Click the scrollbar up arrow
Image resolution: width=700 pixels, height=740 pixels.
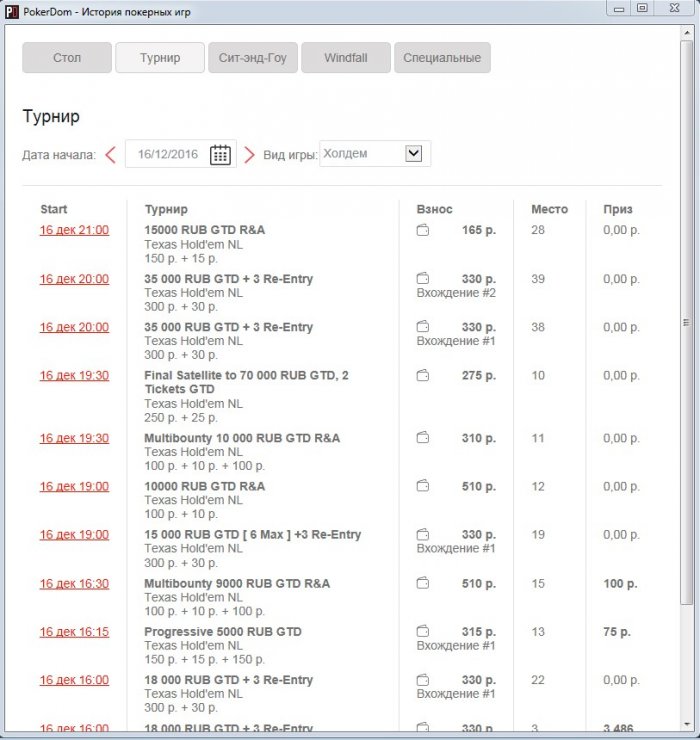(687, 32)
